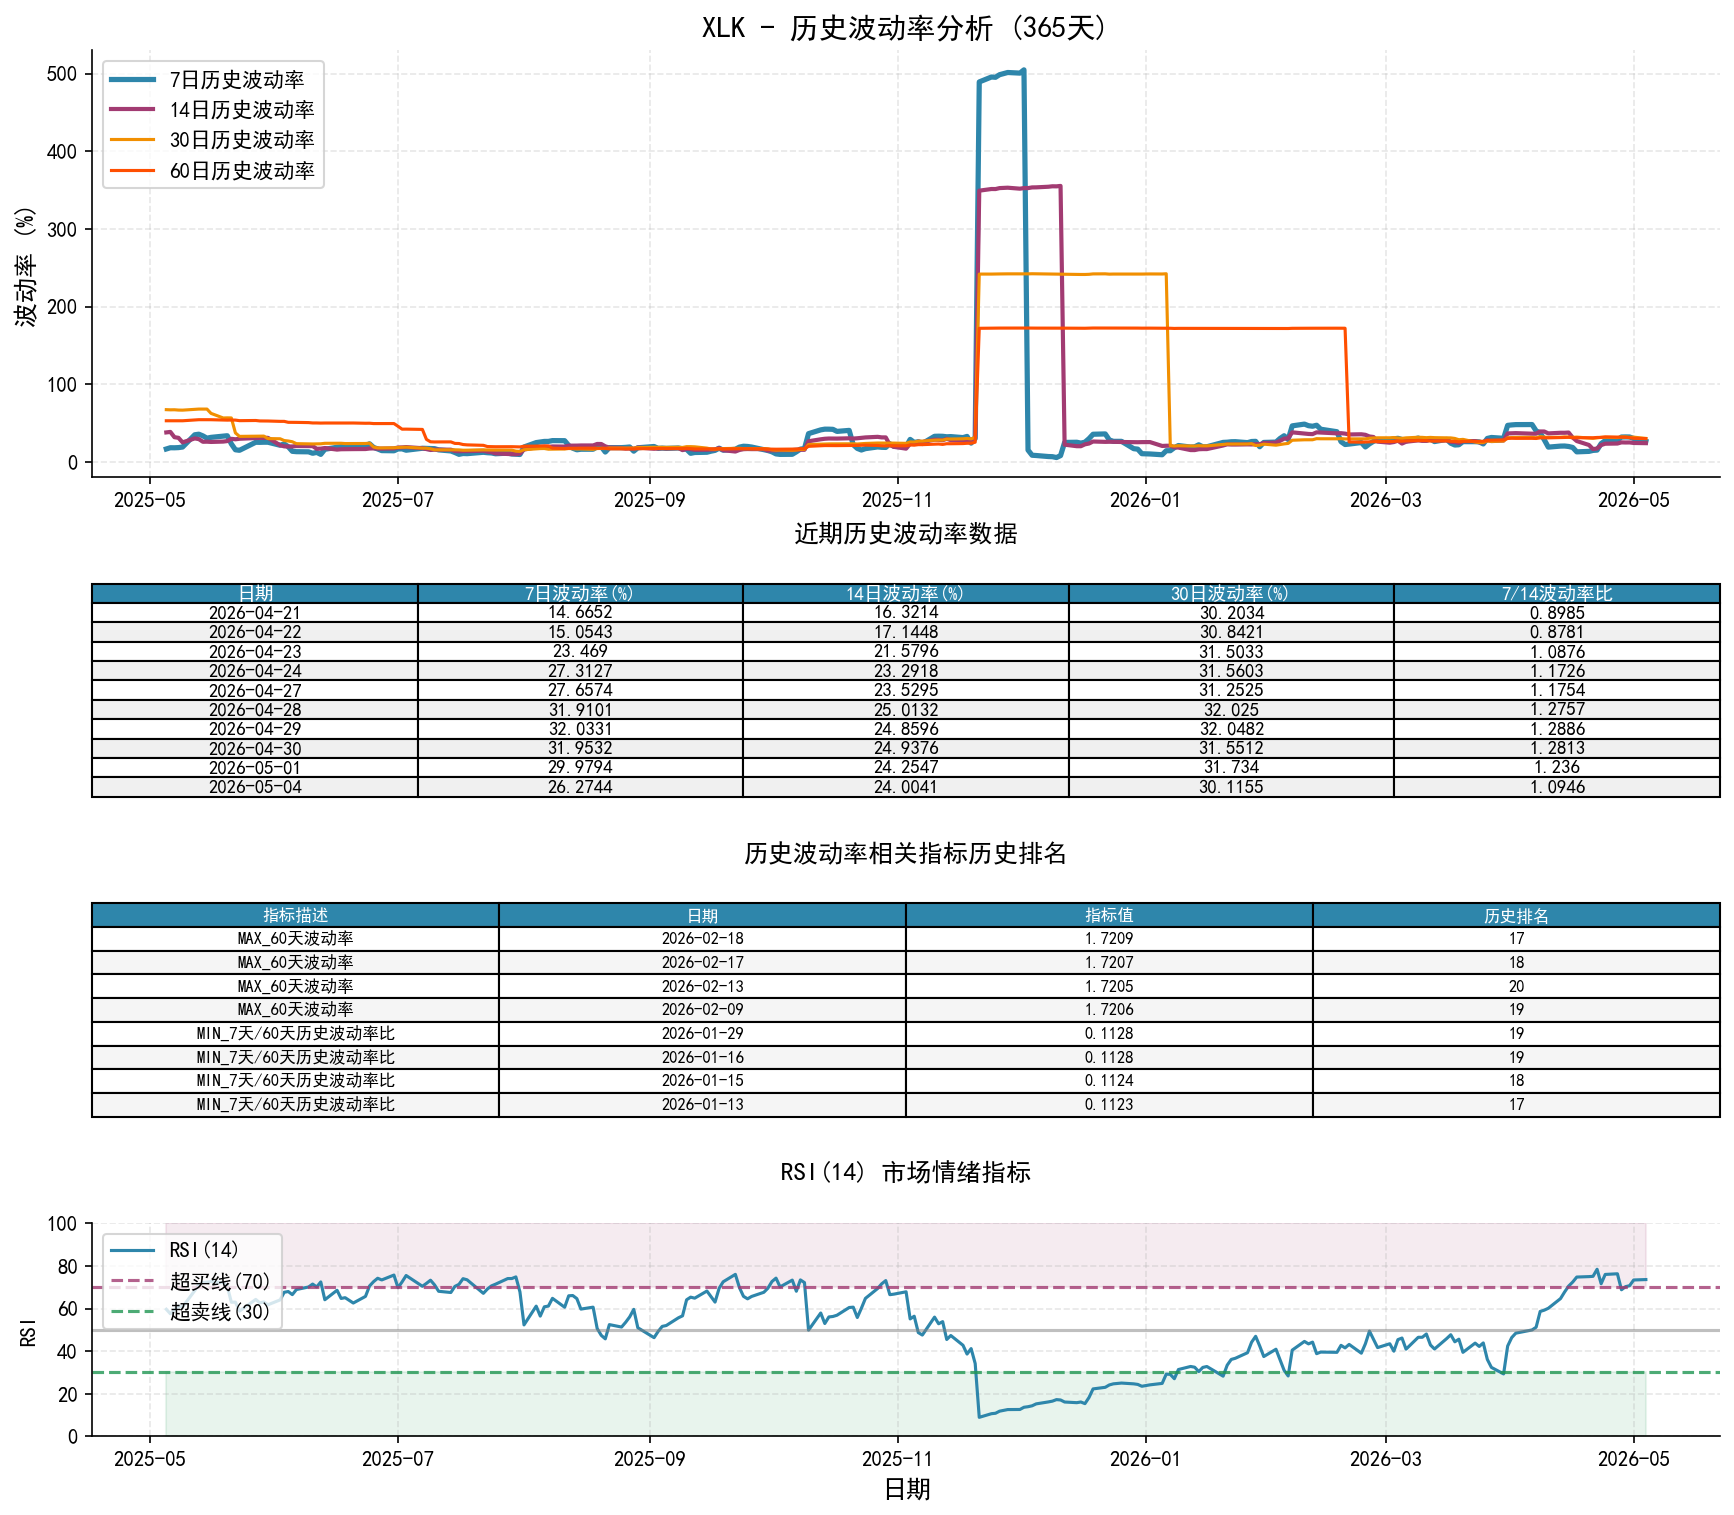Click the 40 tick on the RSI y-axis

click(67, 1352)
